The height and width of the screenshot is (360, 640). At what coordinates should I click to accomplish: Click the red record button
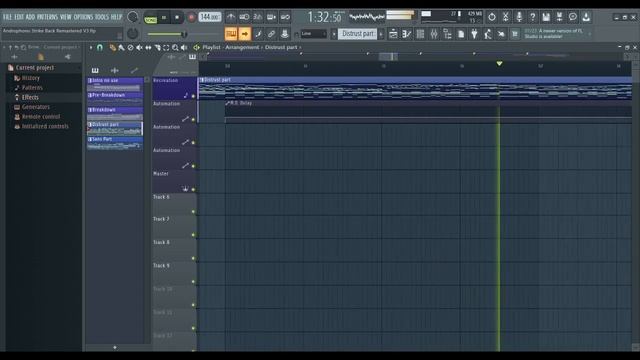(191, 18)
